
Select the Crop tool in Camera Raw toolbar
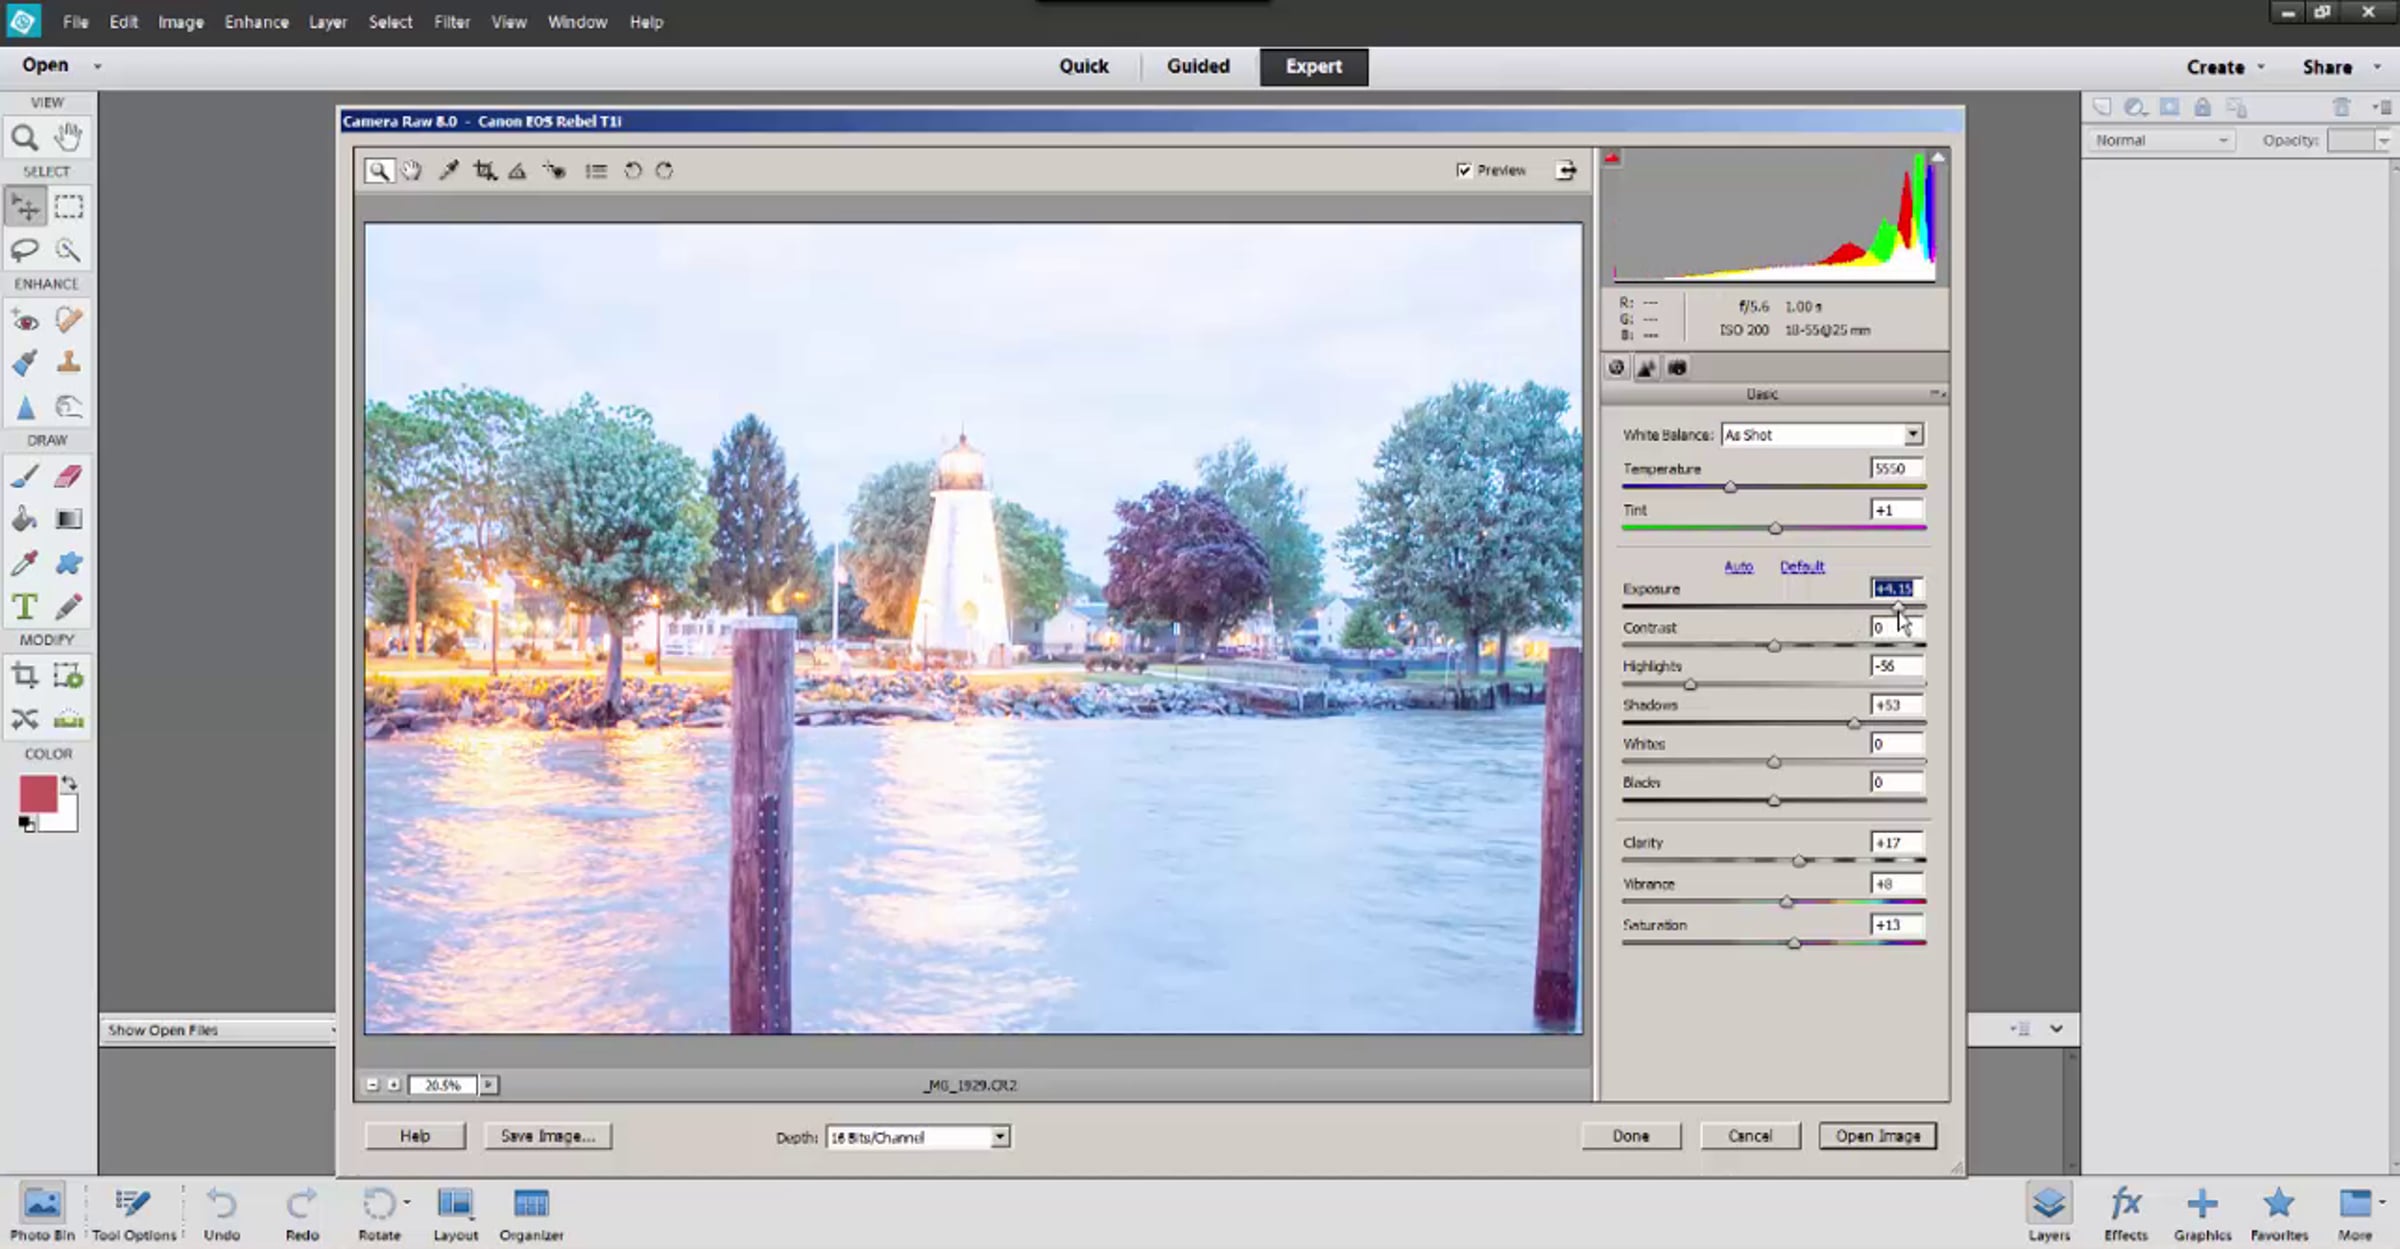click(485, 171)
